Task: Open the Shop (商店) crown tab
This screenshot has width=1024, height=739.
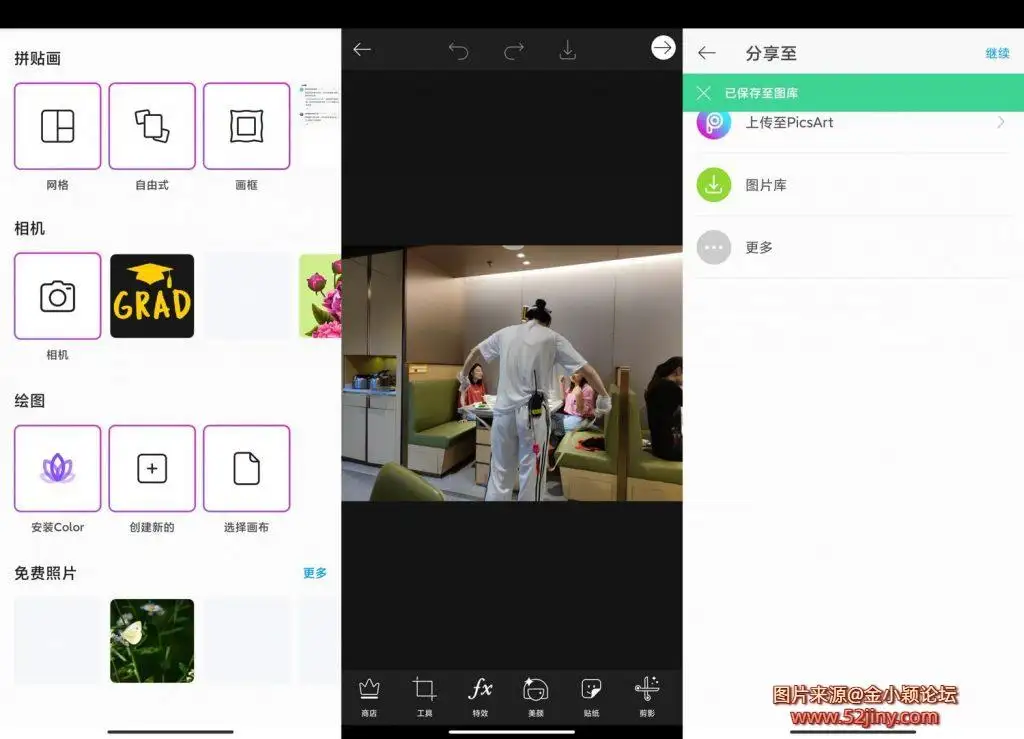Action: [369, 689]
